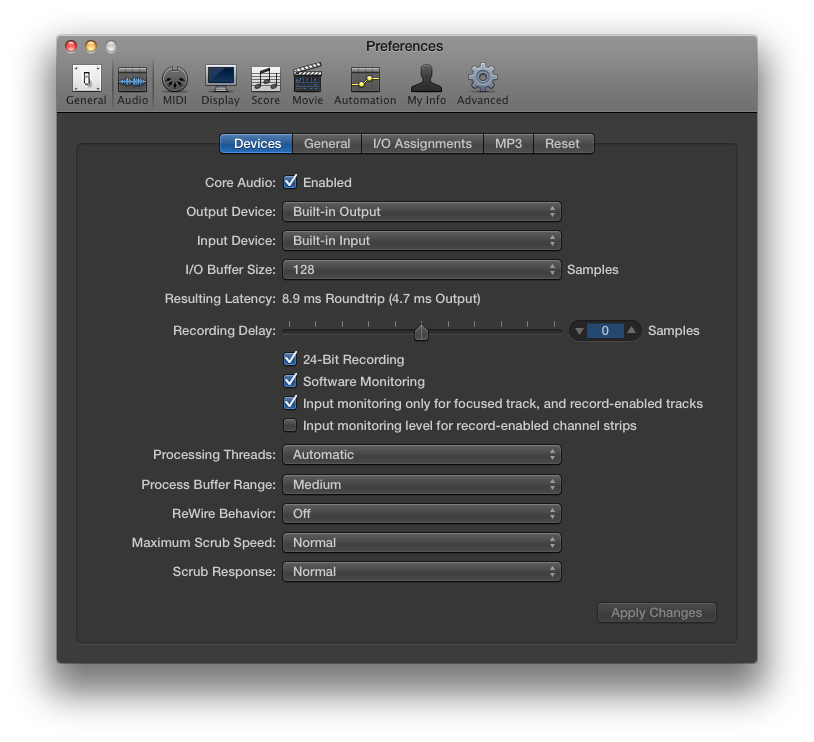This screenshot has width=814, height=742.
Task: Open General preferences toolbar icon
Action: coord(86,85)
